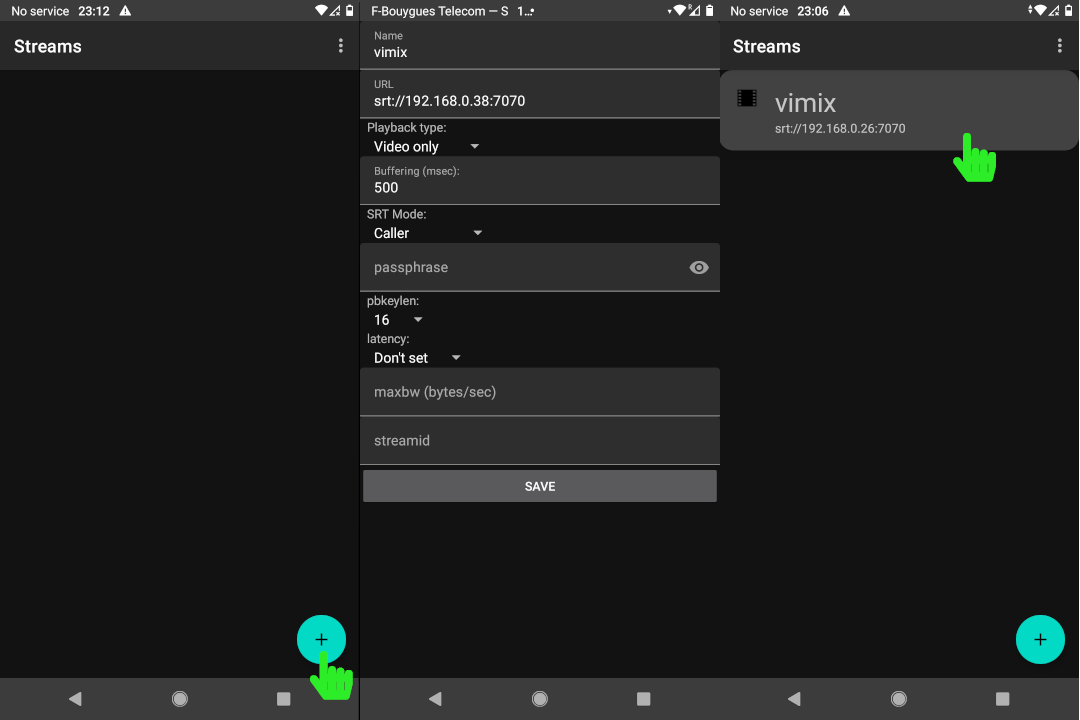
Task: Select the Streams title in the app bar
Action: click(x=47, y=46)
